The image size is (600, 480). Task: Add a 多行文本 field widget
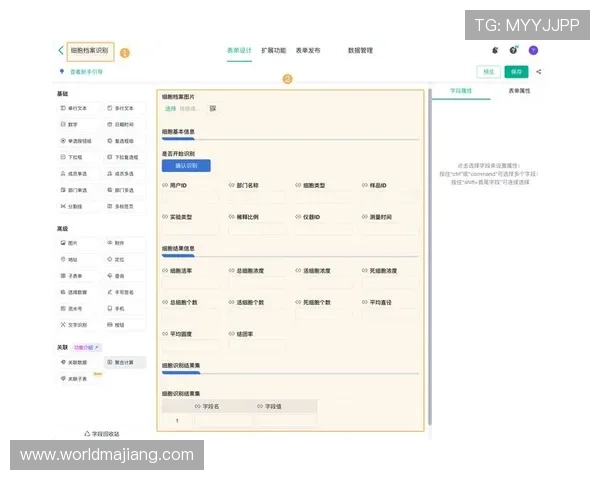[125, 108]
